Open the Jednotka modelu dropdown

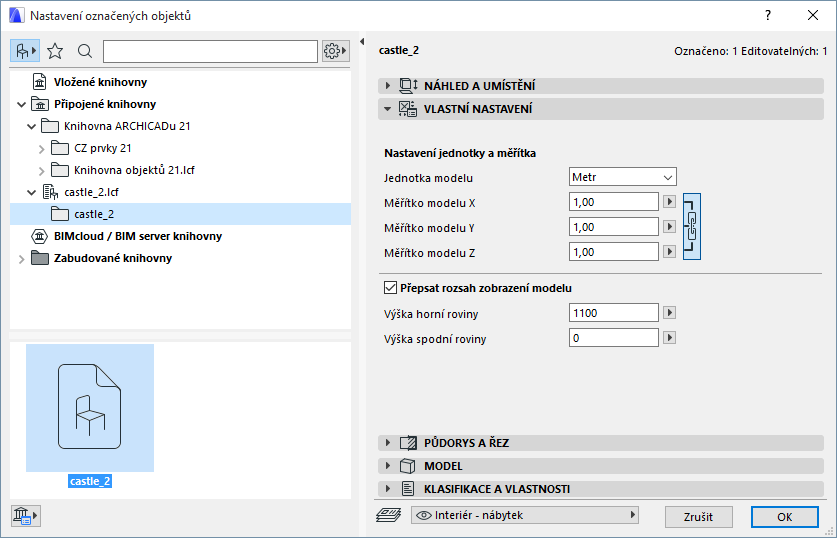tap(622, 177)
